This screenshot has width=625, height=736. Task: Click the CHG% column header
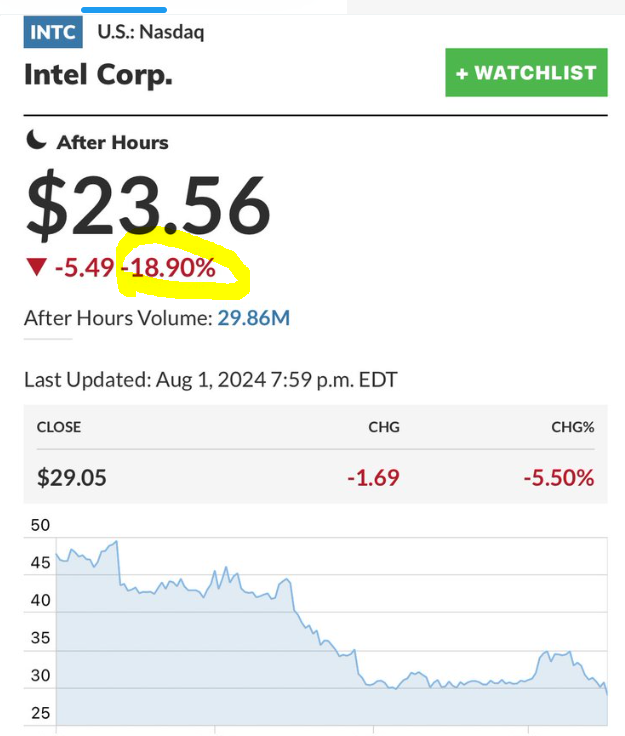point(572,427)
